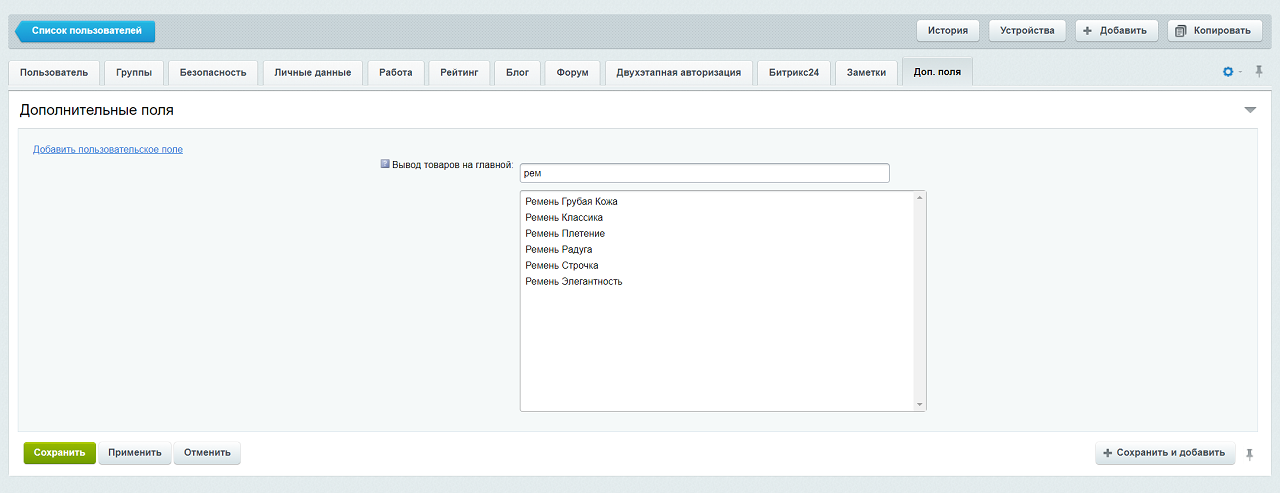Return to 'Список пользователей'

click(86, 31)
